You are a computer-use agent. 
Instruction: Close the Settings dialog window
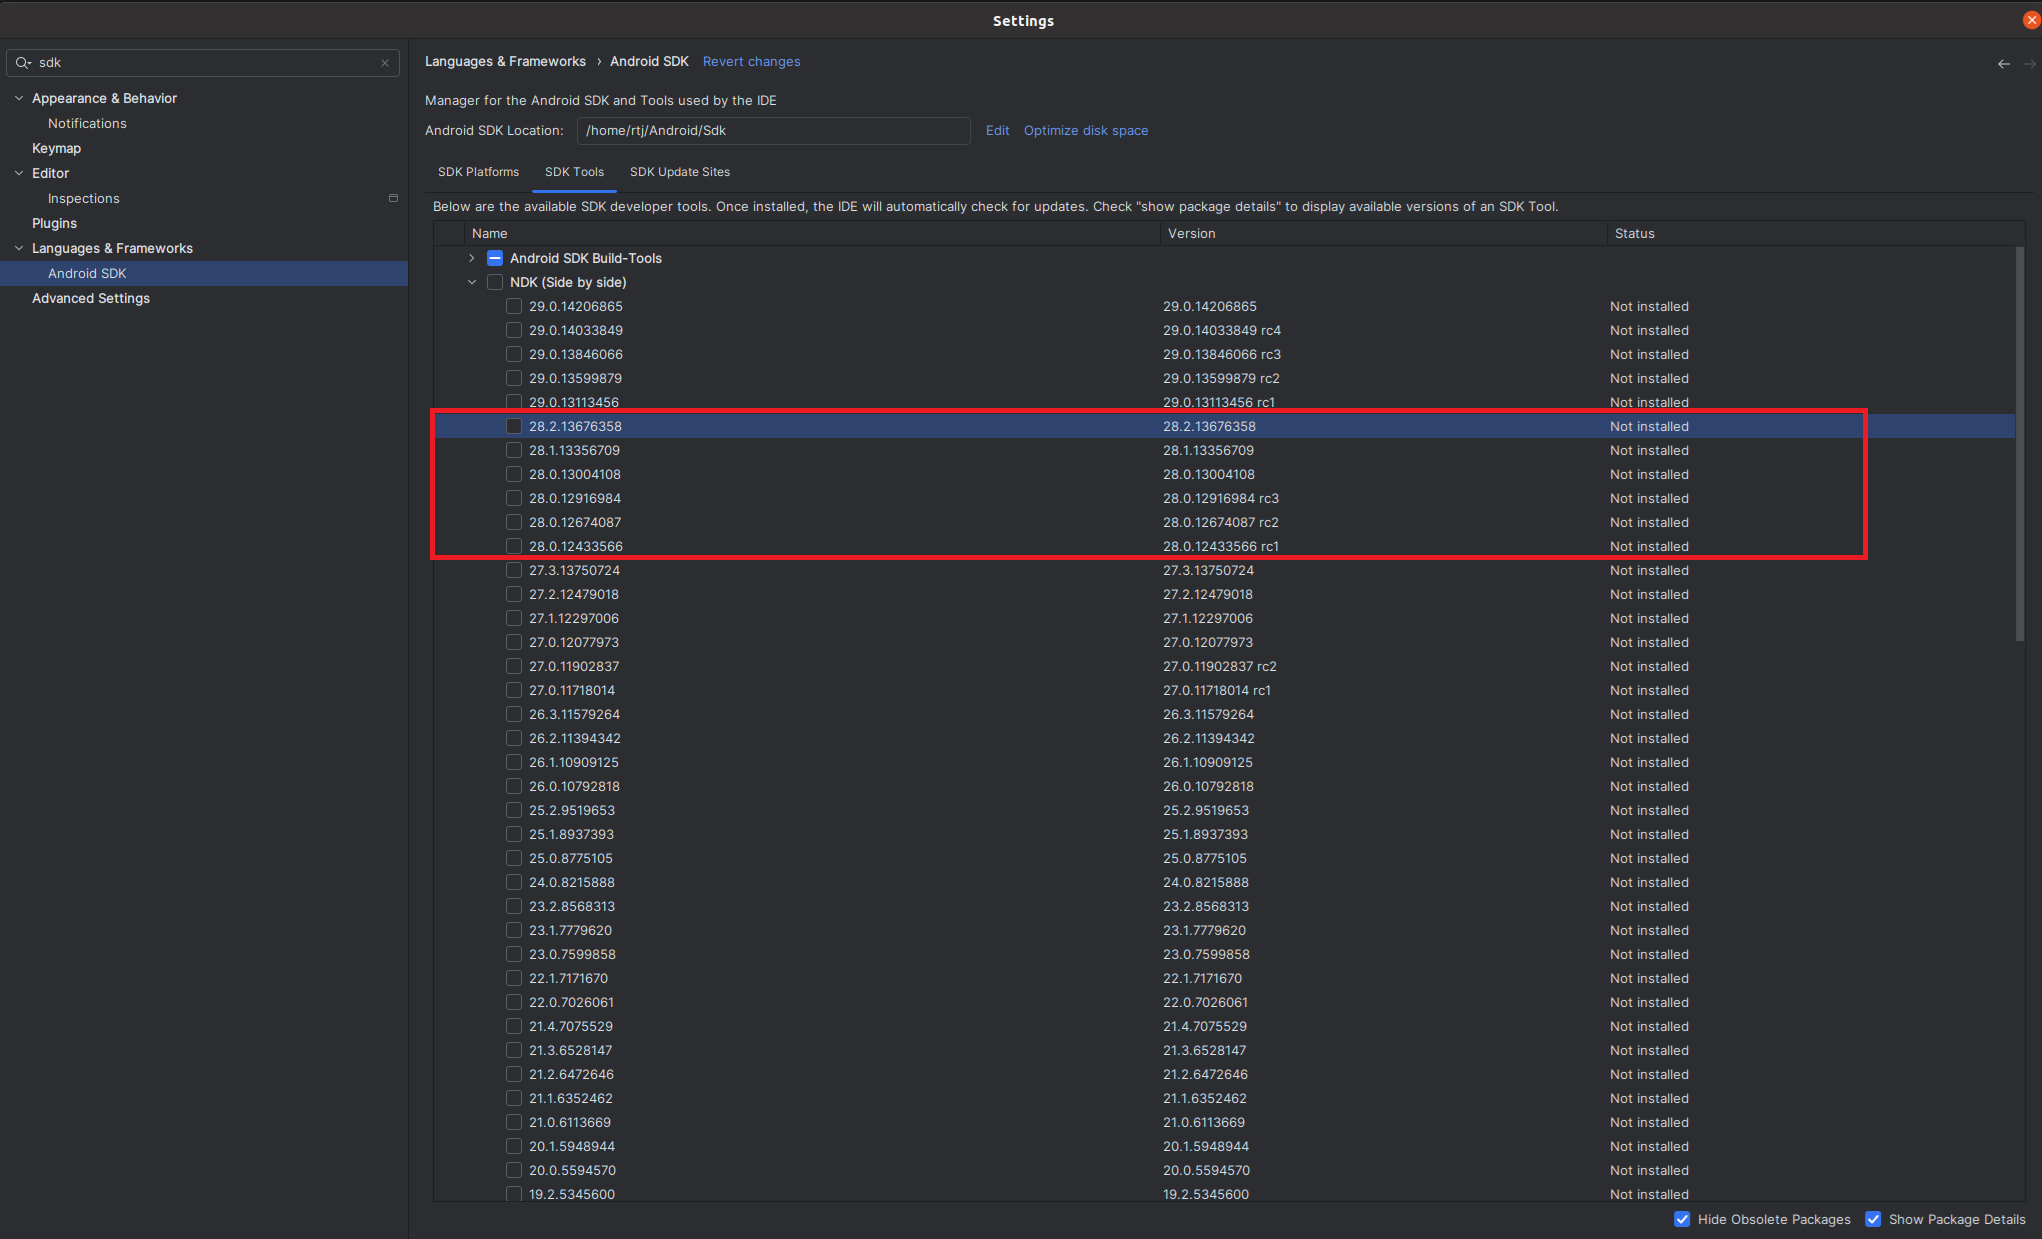point(2031,20)
